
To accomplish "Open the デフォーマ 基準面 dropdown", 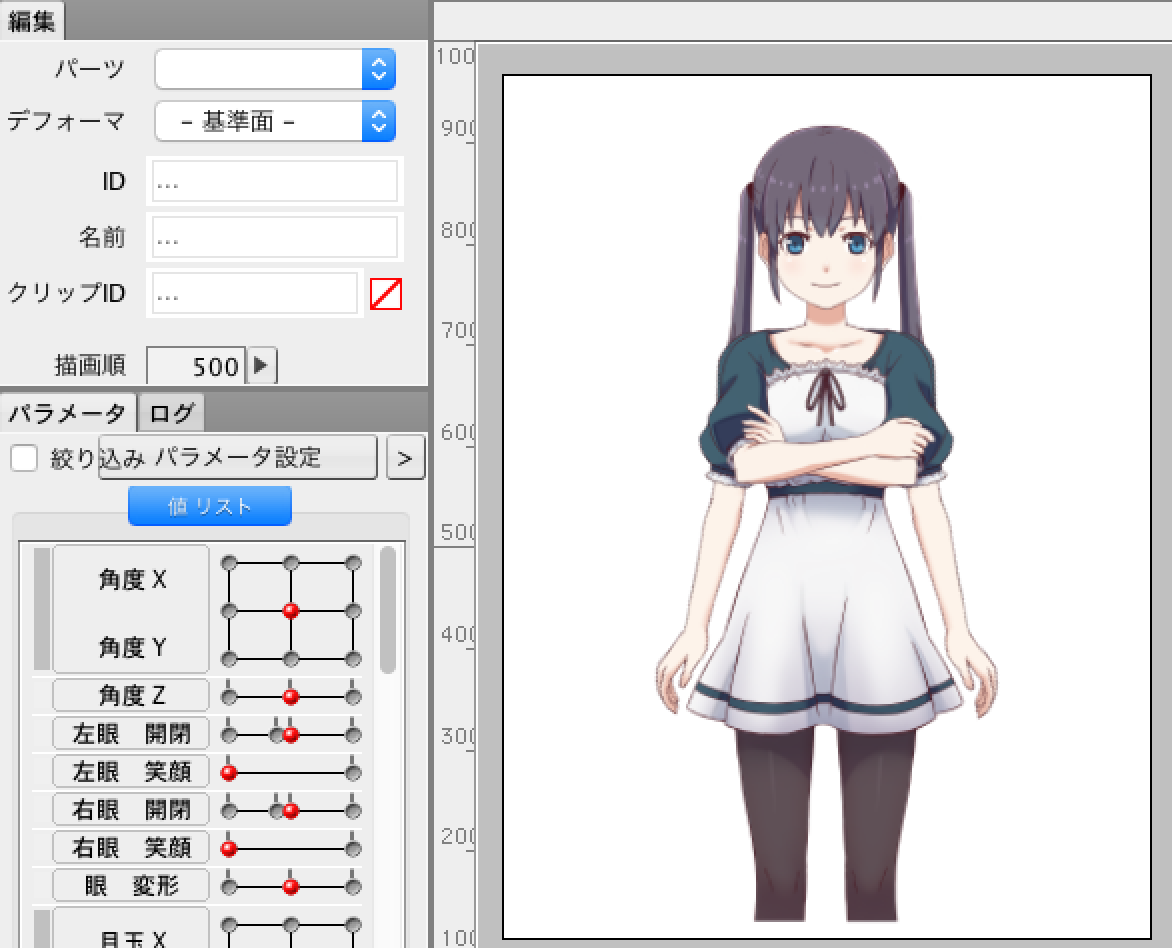I will [x=275, y=121].
